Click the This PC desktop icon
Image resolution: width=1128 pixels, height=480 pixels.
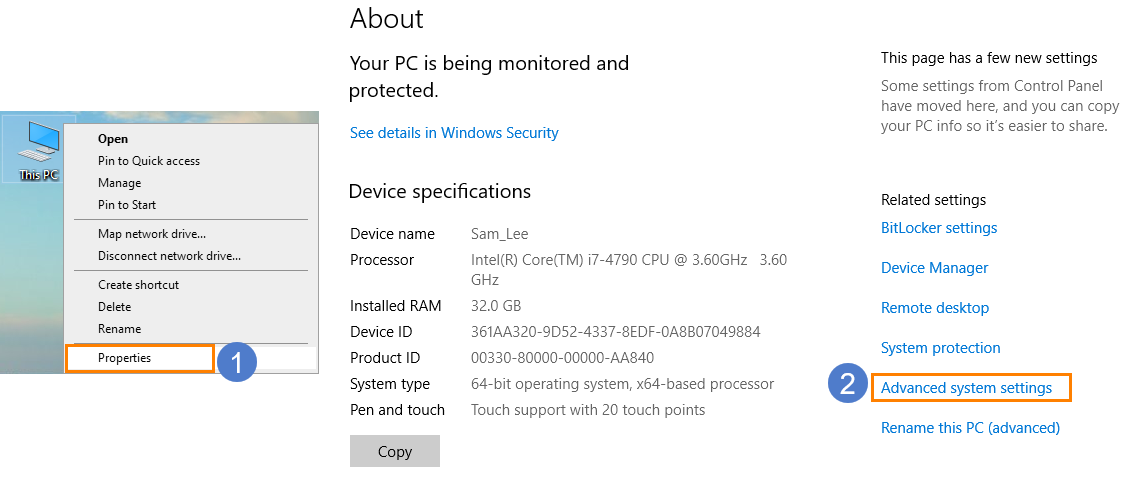coord(39,150)
